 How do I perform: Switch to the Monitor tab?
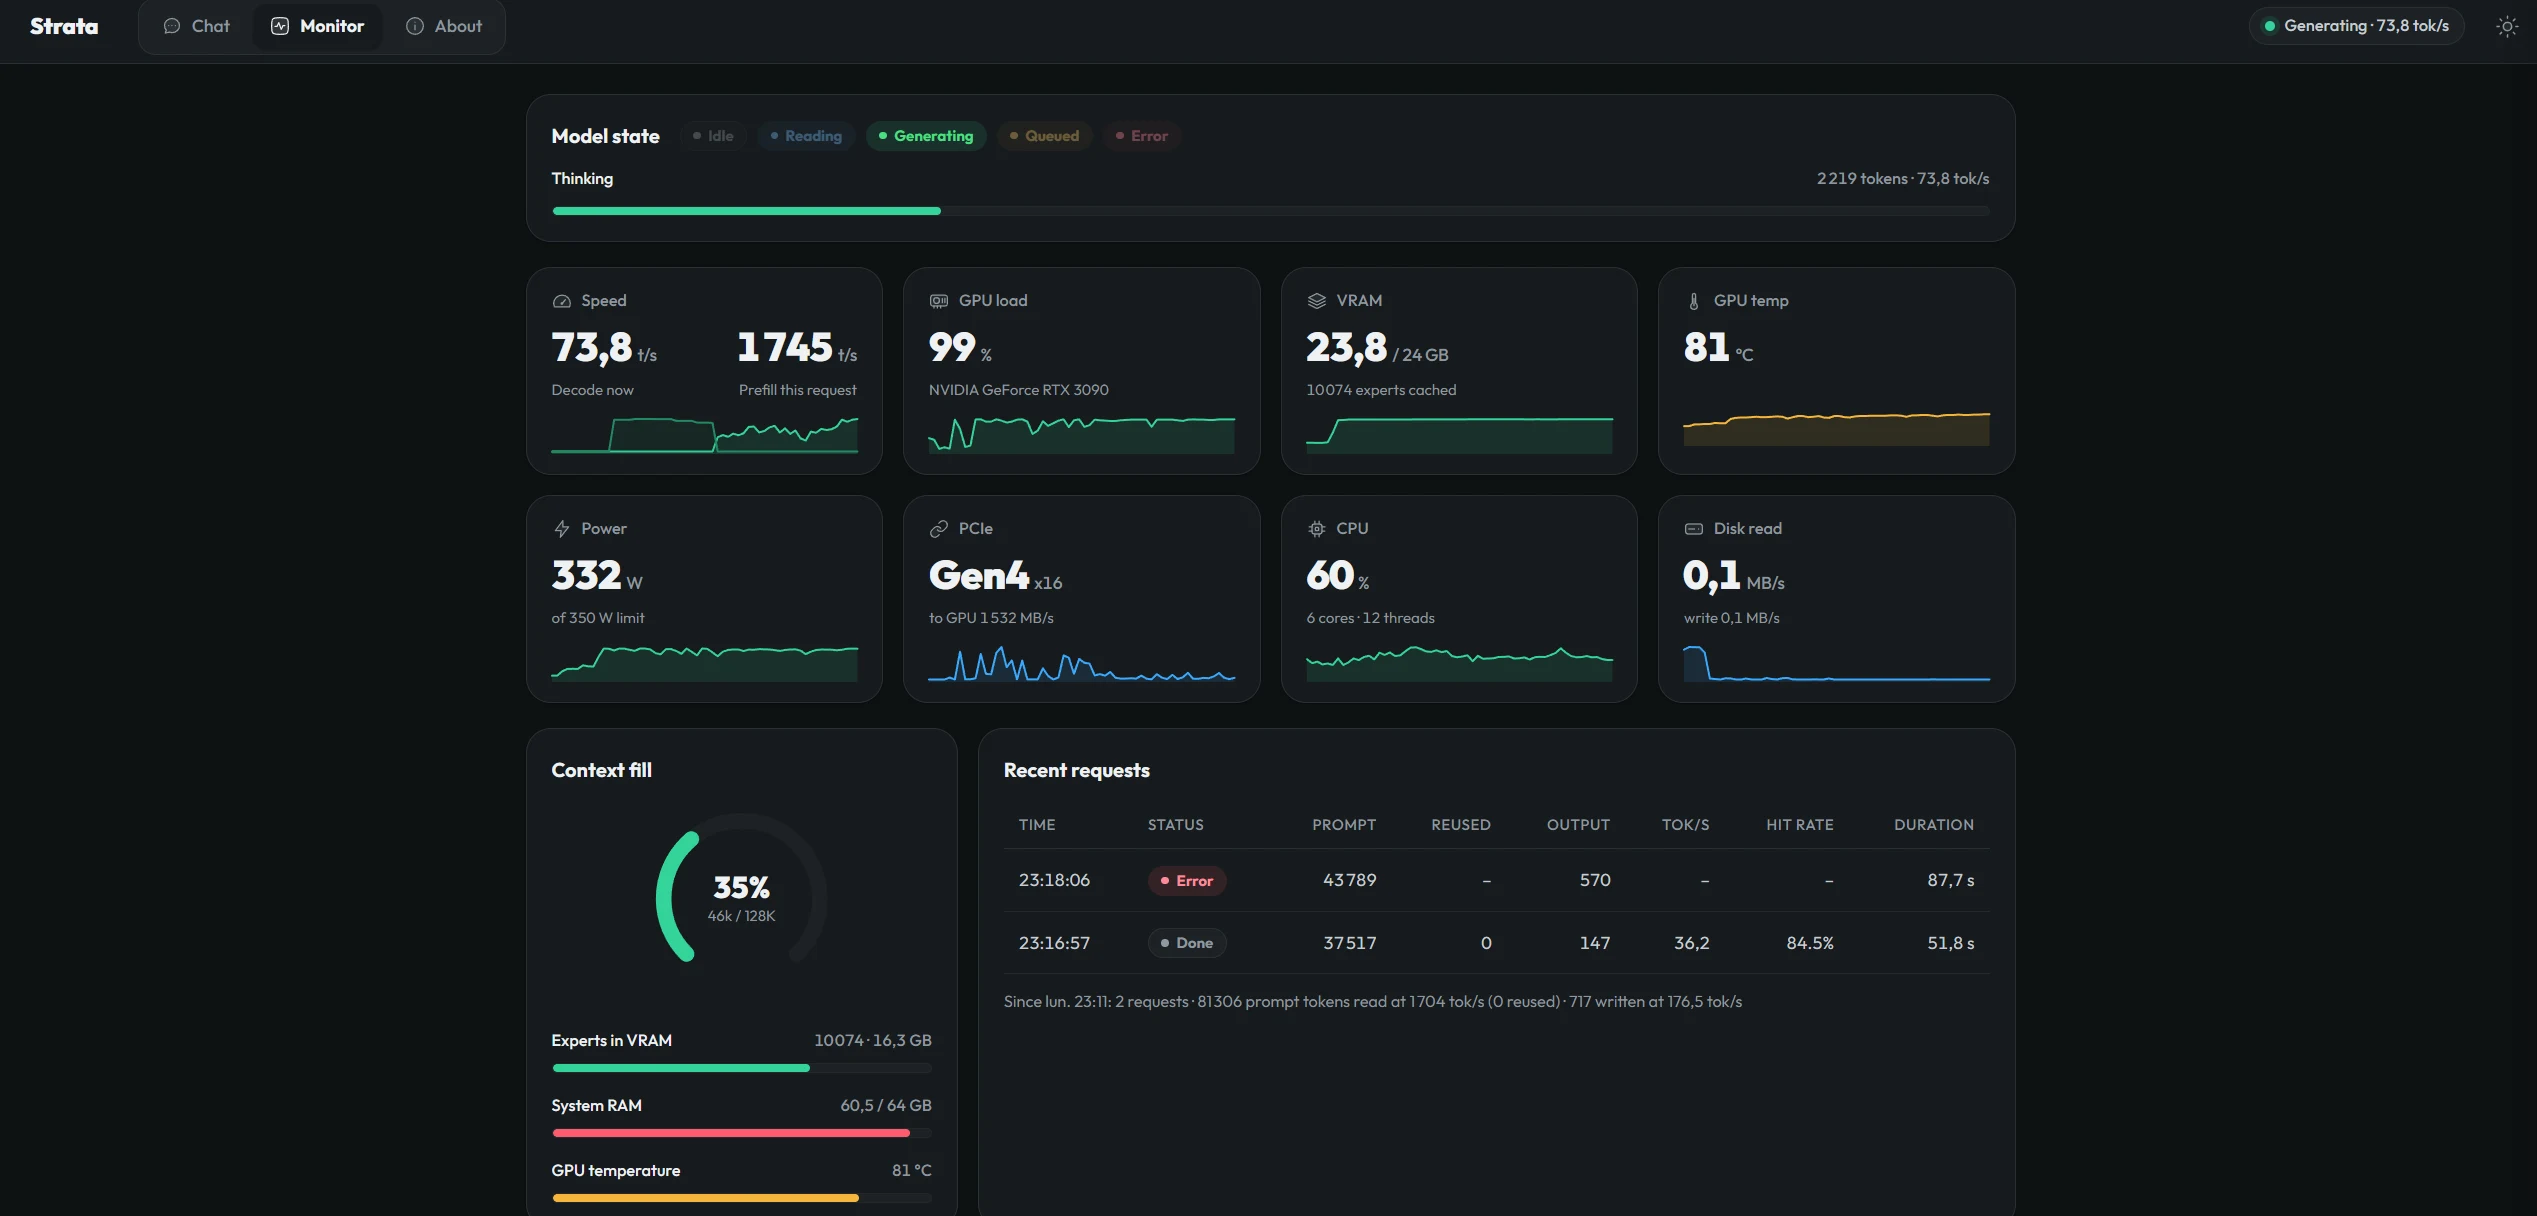click(318, 27)
